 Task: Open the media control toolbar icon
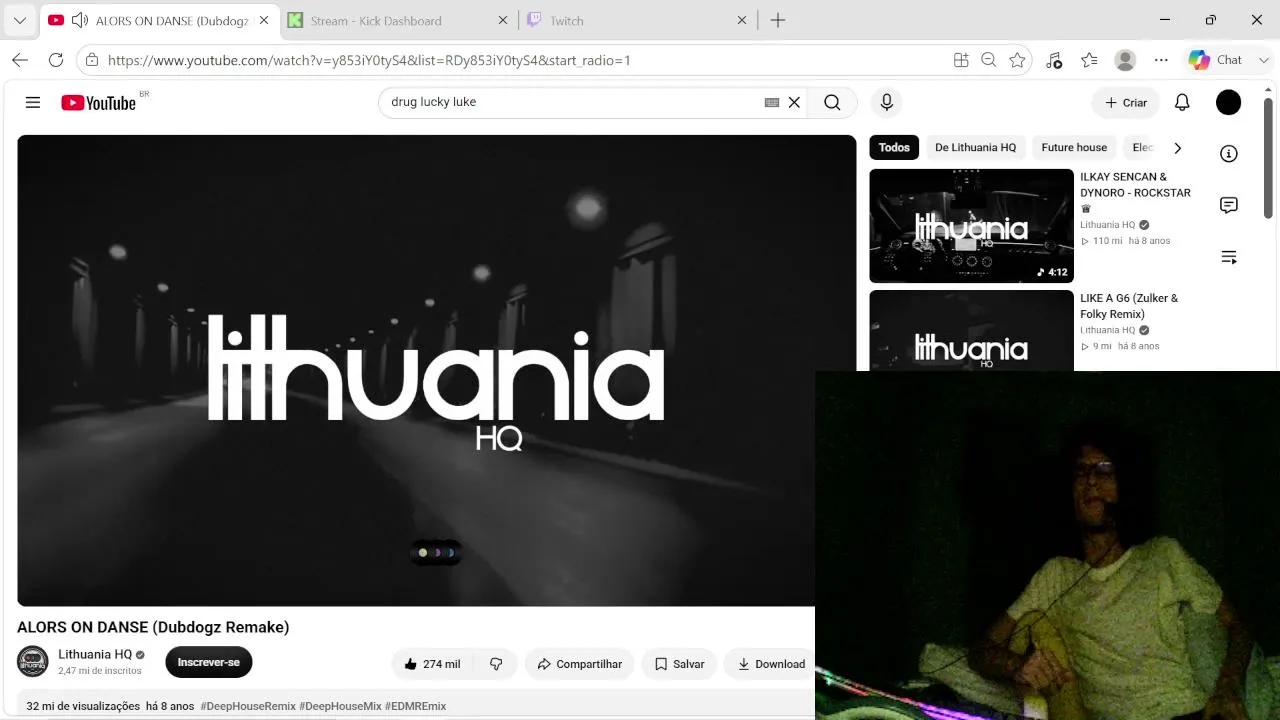click(1054, 60)
